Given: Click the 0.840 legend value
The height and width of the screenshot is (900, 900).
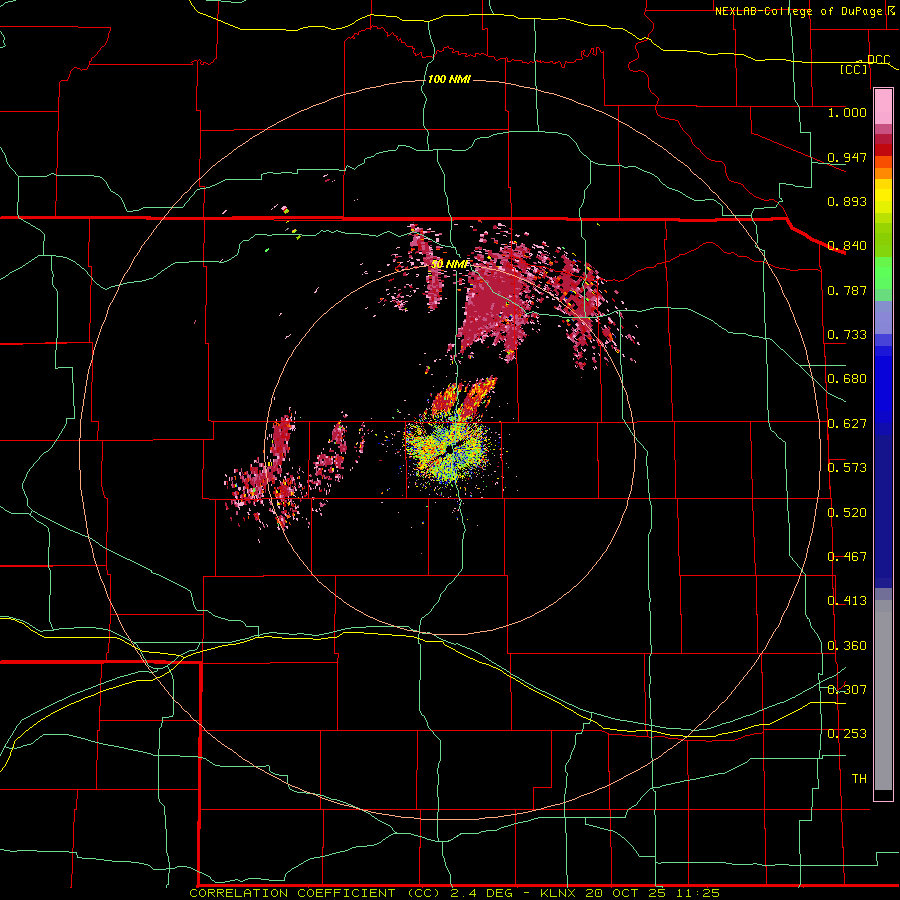Looking at the screenshot, I should click(847, 246).
